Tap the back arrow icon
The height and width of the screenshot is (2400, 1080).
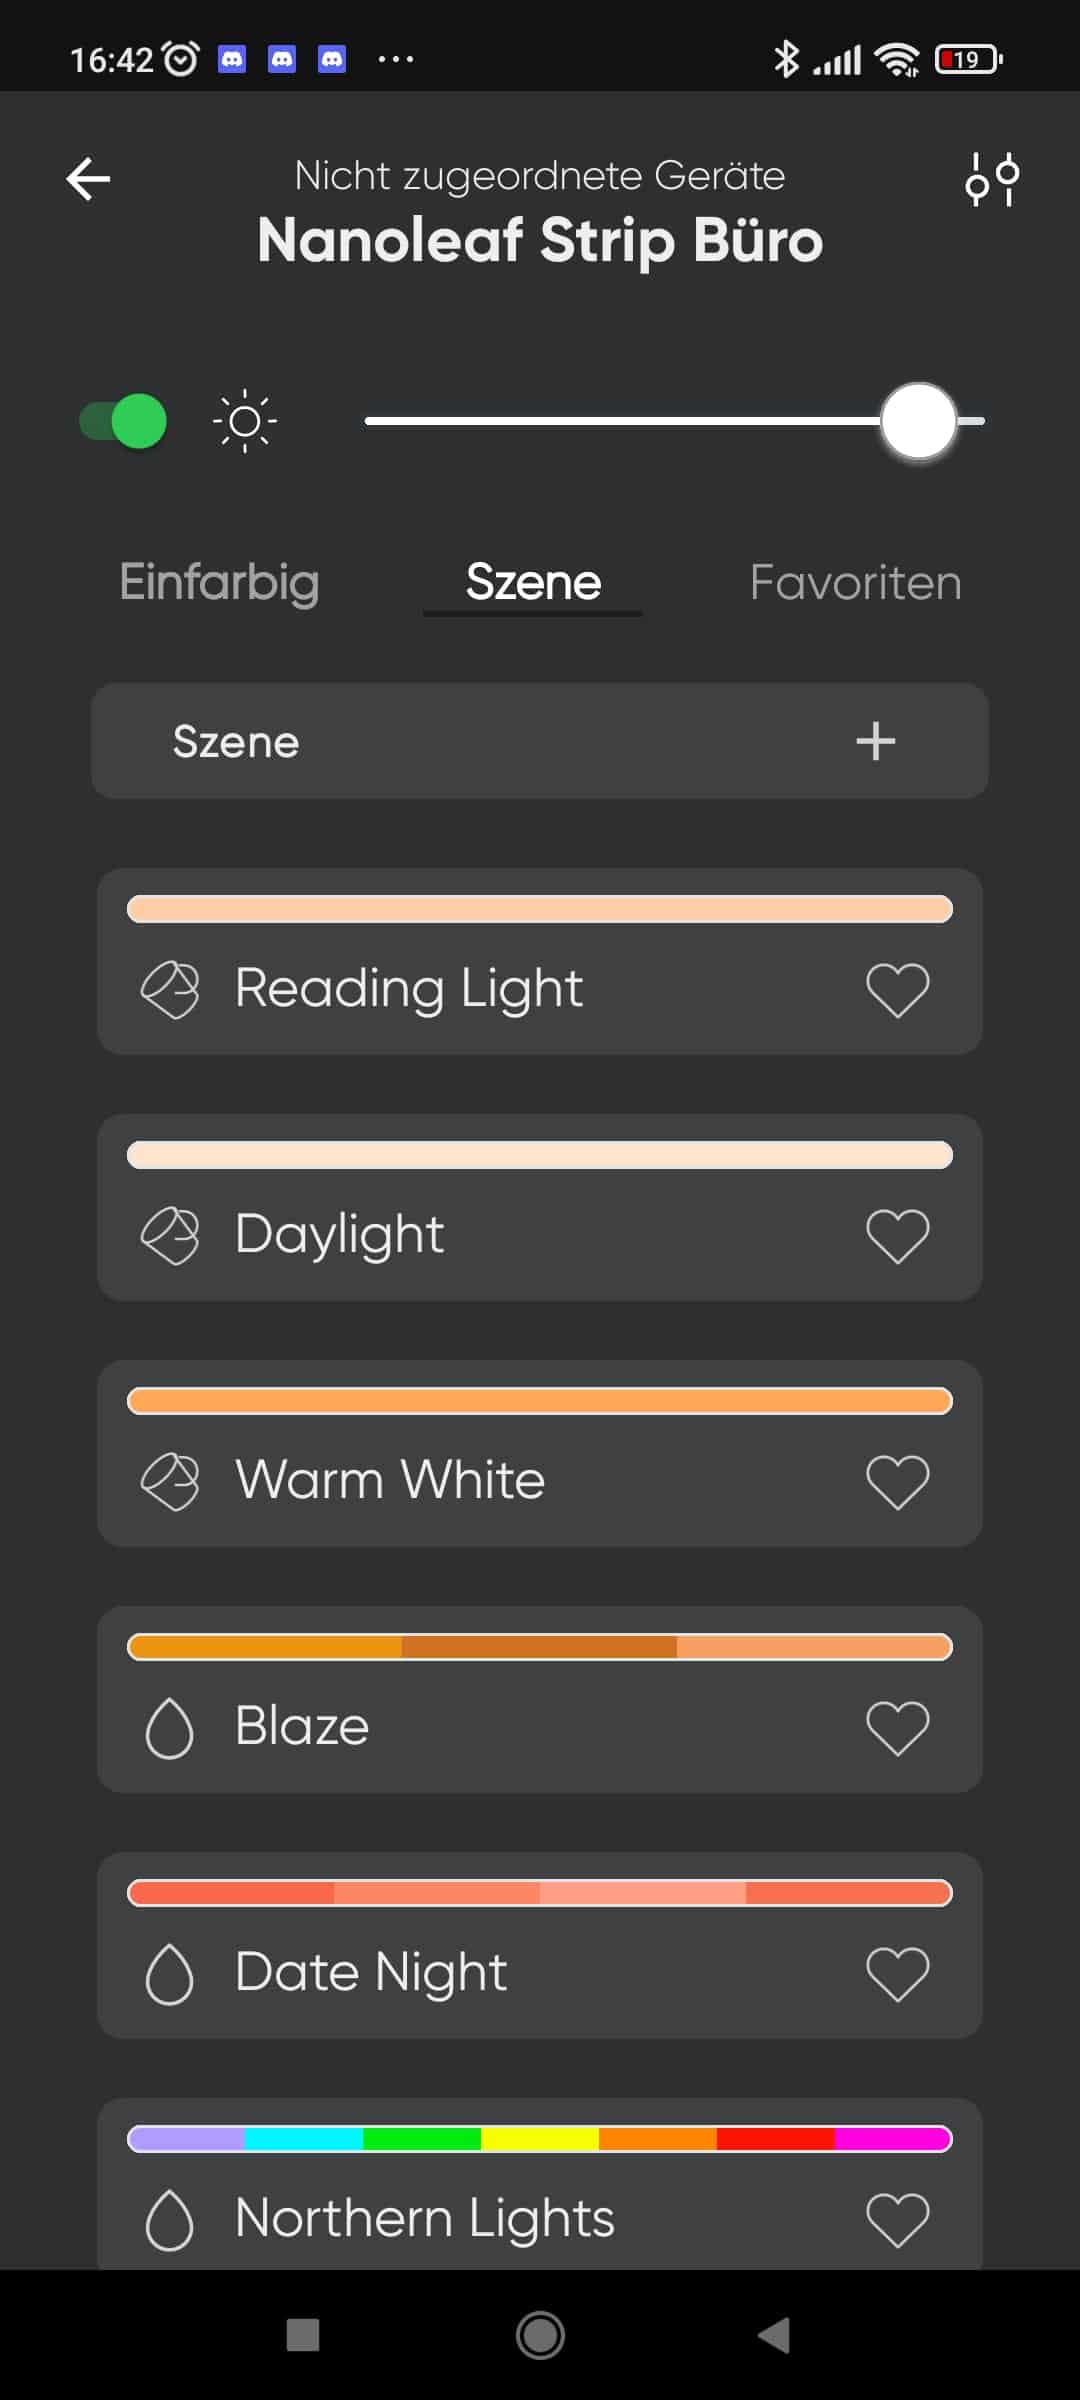pos(88,180)
